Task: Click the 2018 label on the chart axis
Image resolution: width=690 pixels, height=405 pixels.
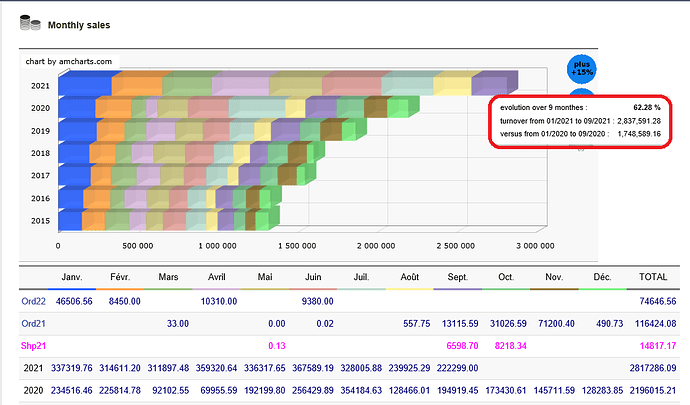Action: coord(40,153)
